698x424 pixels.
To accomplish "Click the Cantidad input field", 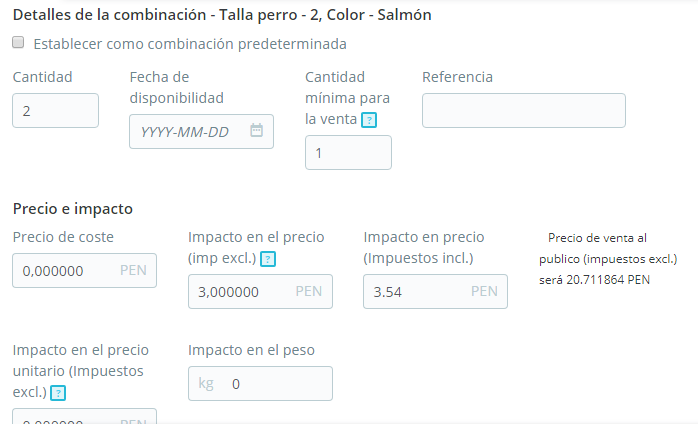I will [x=55, y=110].
